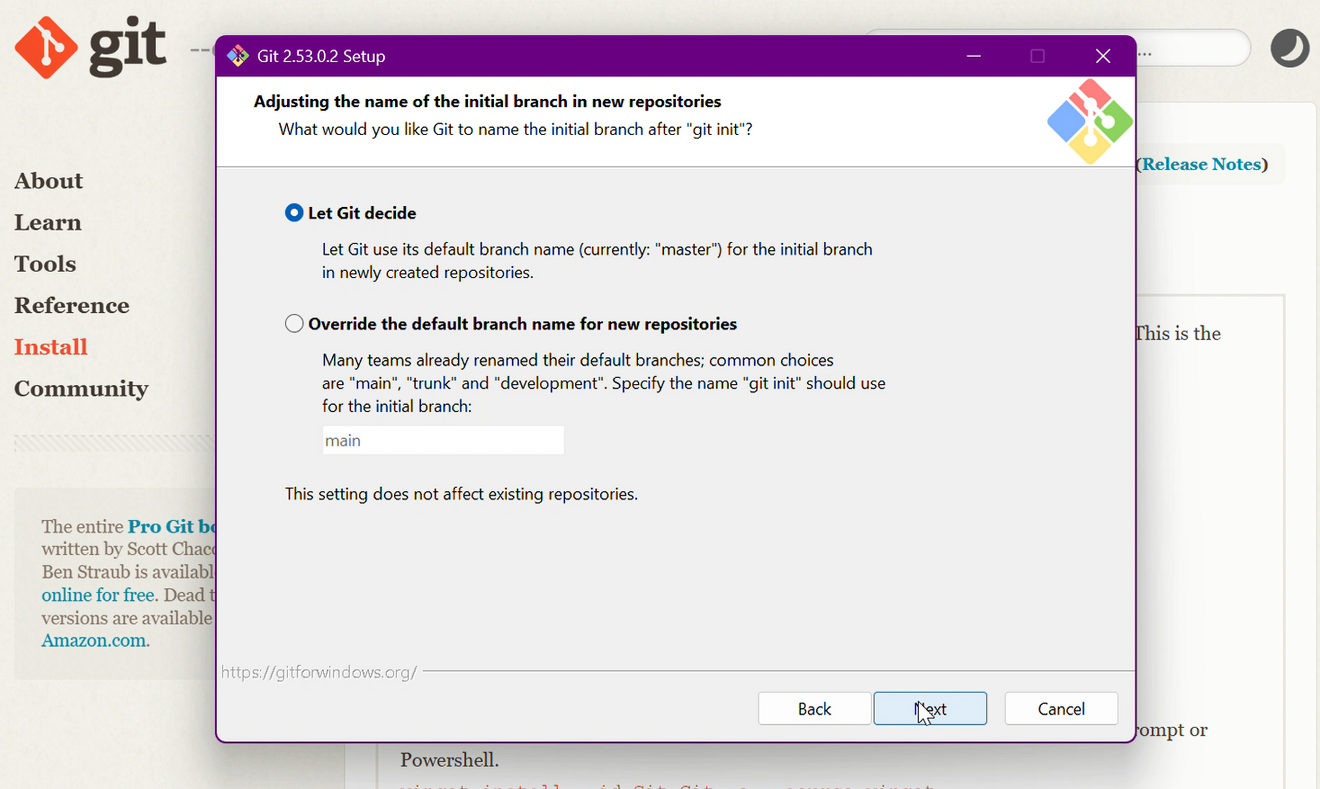Go Back to the previous setup page

click(814, 709)
